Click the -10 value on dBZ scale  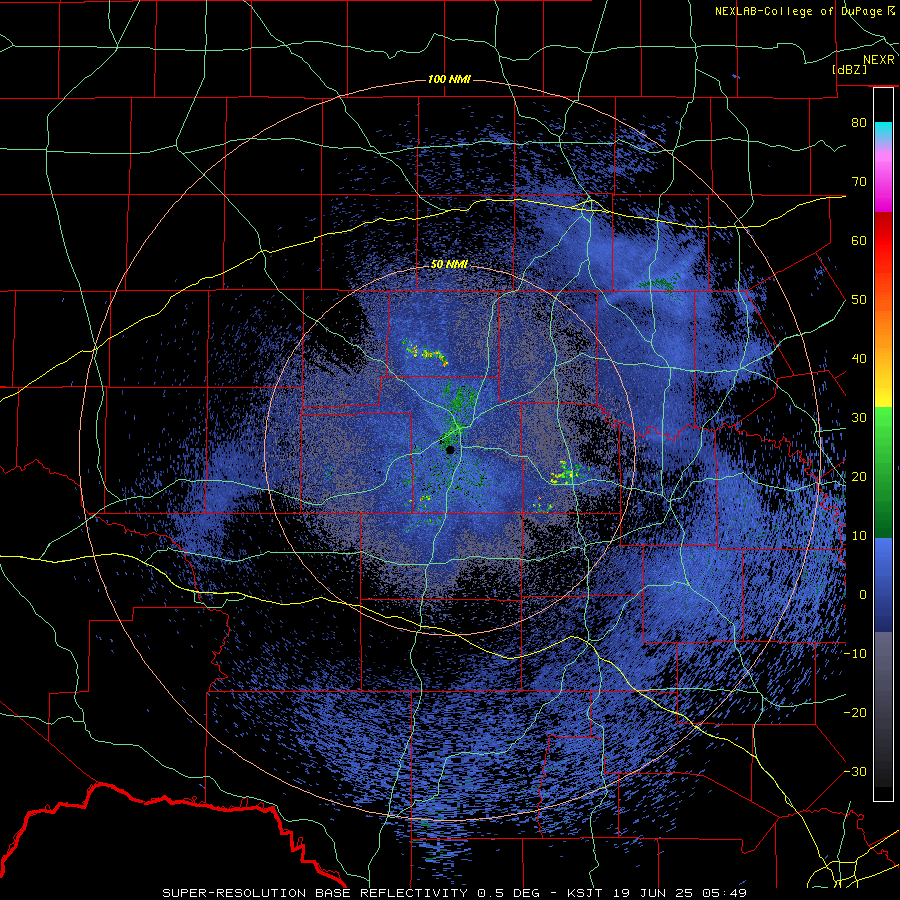coord(855,654)
